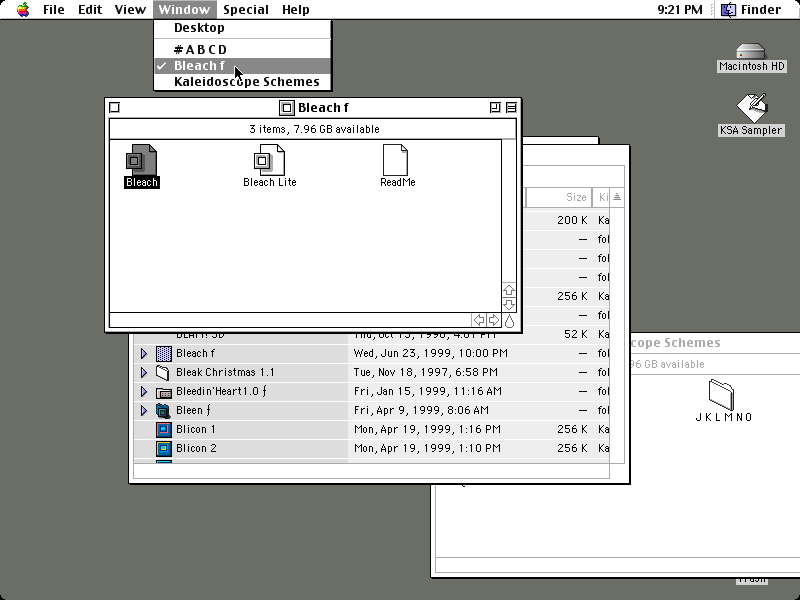
Task: Click the right scroll arrow in Bleach f
Action: pyautogui.click(x=493, y=320)
